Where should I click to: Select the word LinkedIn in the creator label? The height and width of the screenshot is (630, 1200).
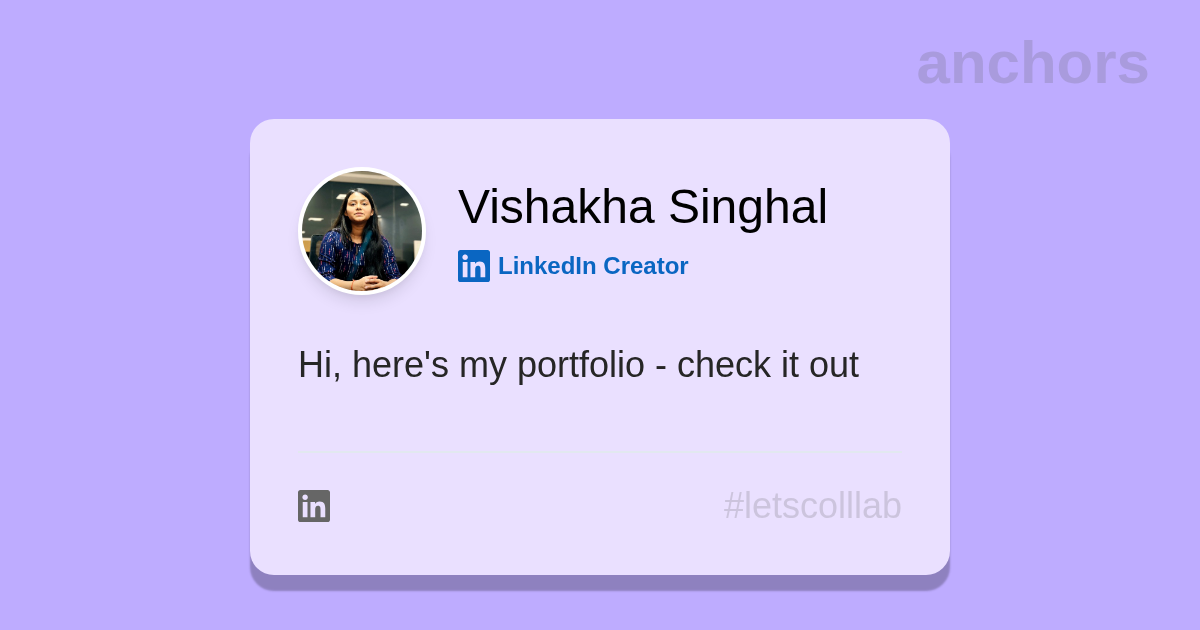[547, 266]
